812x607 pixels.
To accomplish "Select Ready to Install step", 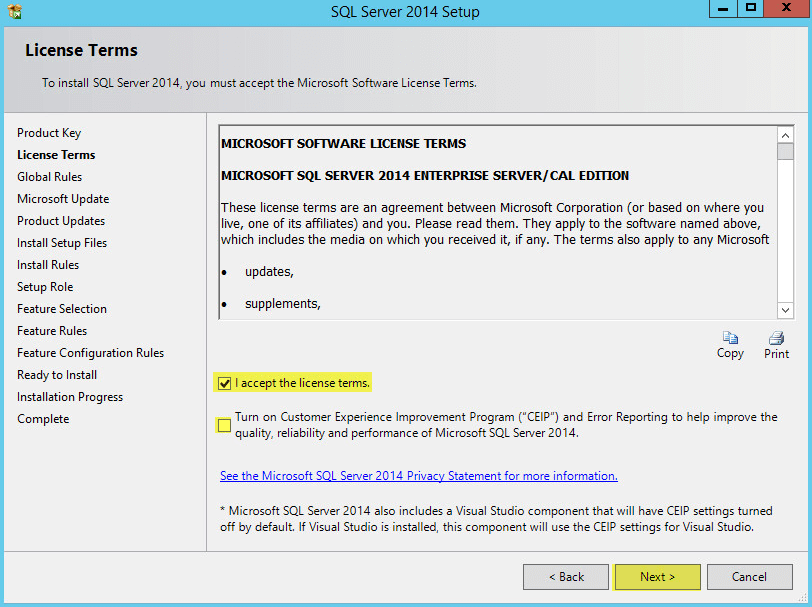I will tap(57, 375).
